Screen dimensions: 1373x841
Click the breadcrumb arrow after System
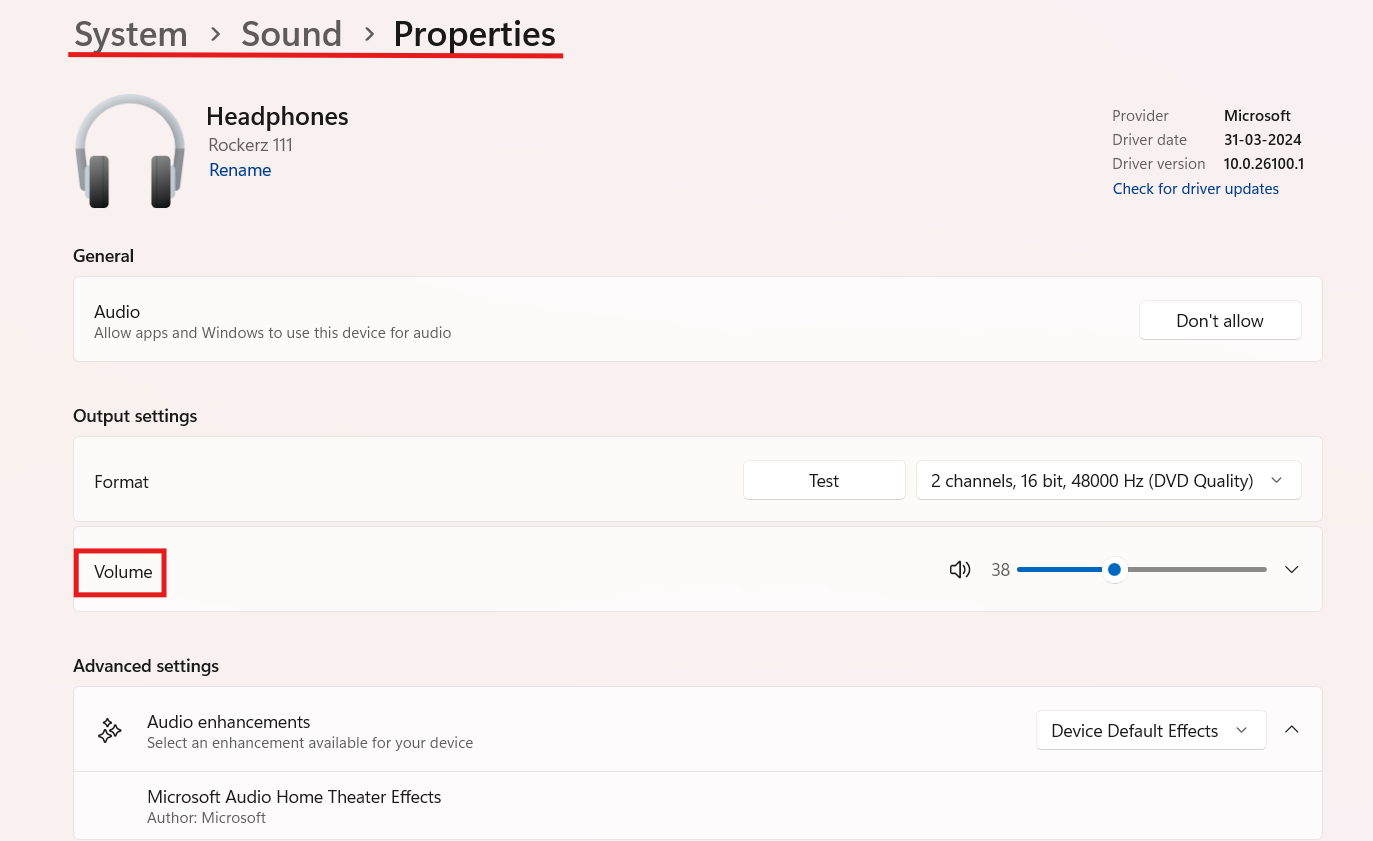[x=214, y=35]
